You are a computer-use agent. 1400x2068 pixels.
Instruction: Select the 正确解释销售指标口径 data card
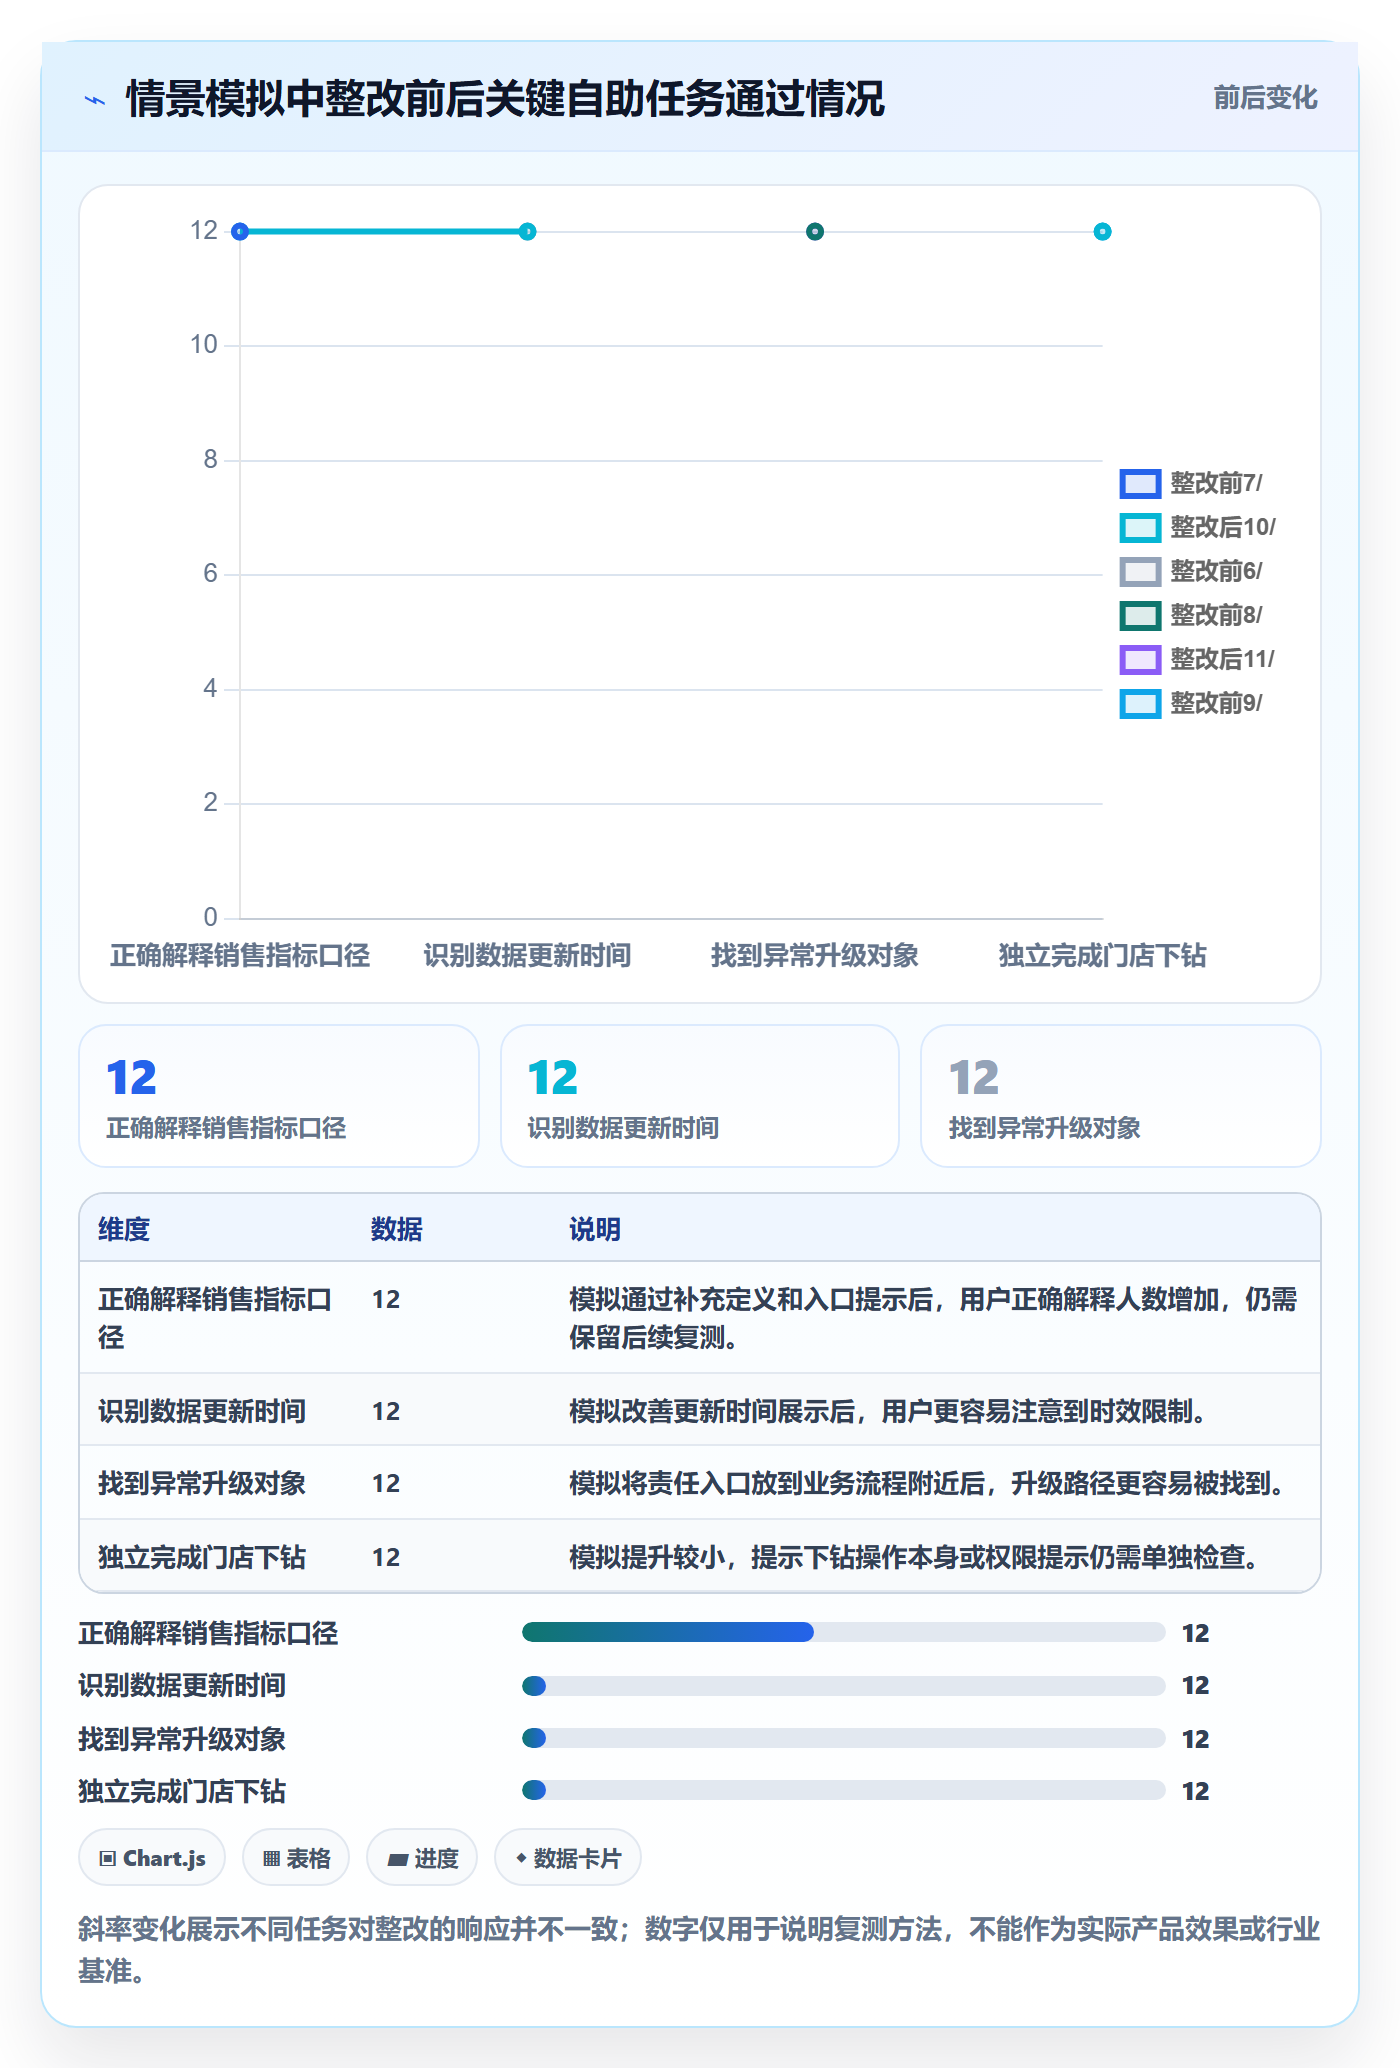(279, 1096)
